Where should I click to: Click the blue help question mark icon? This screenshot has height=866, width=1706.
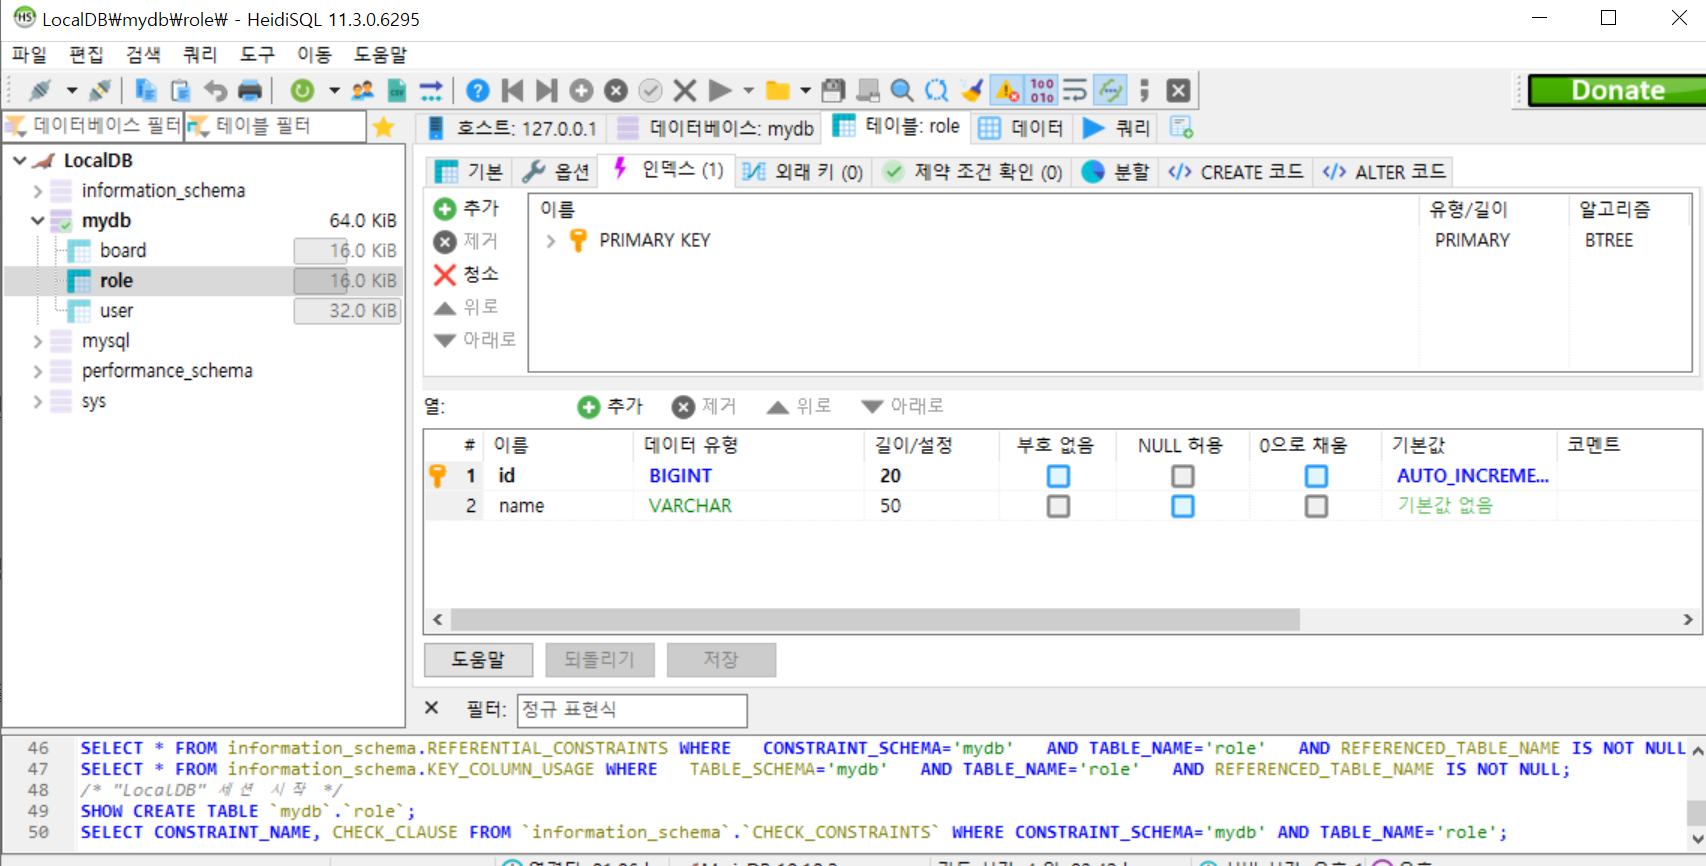point(478,90)
